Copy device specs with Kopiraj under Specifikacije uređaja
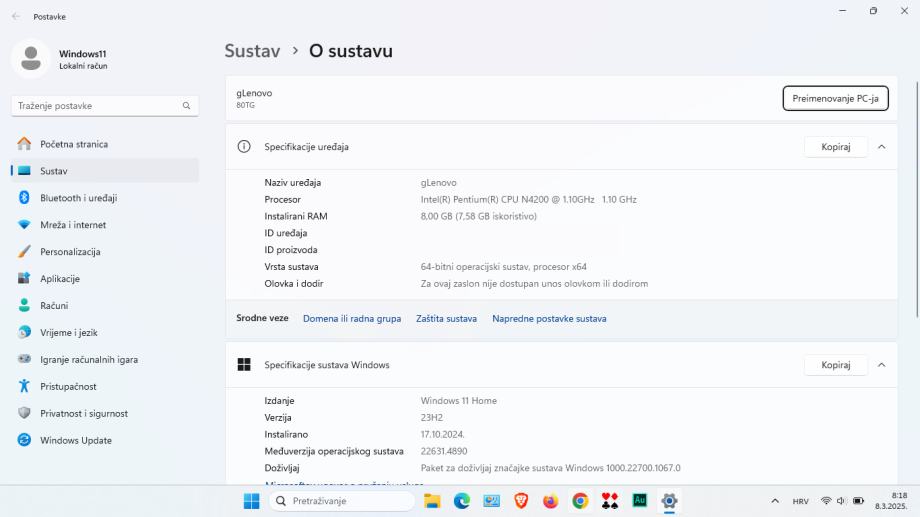Image resolution: width=920 pixels, height=517 pixels. point(836,147)
